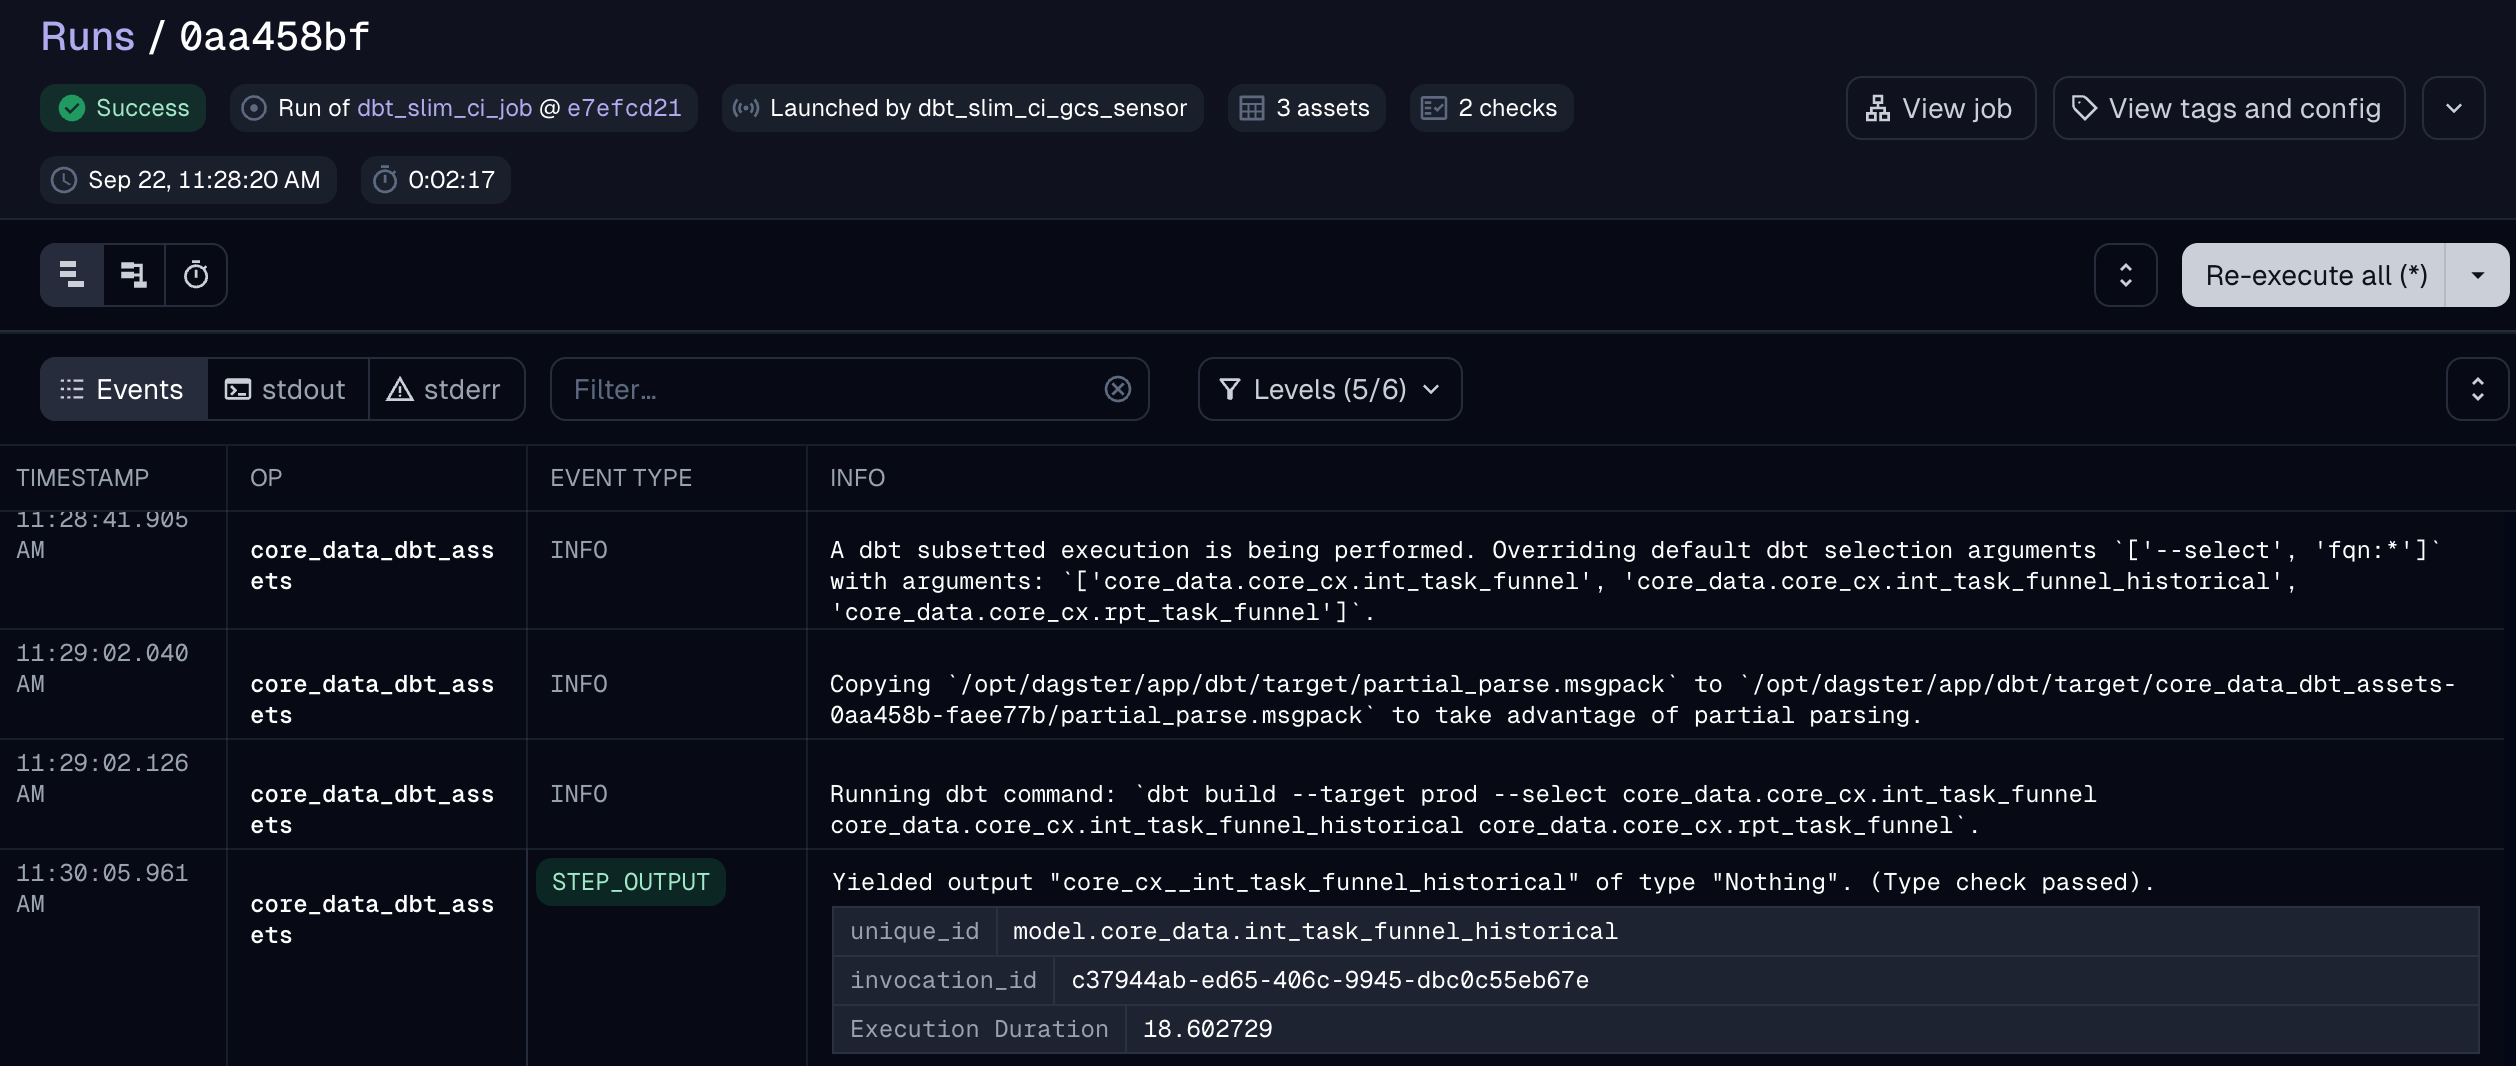Switch to waterfall gantt view icon
2516x1066 pixels.
[133, 275]
